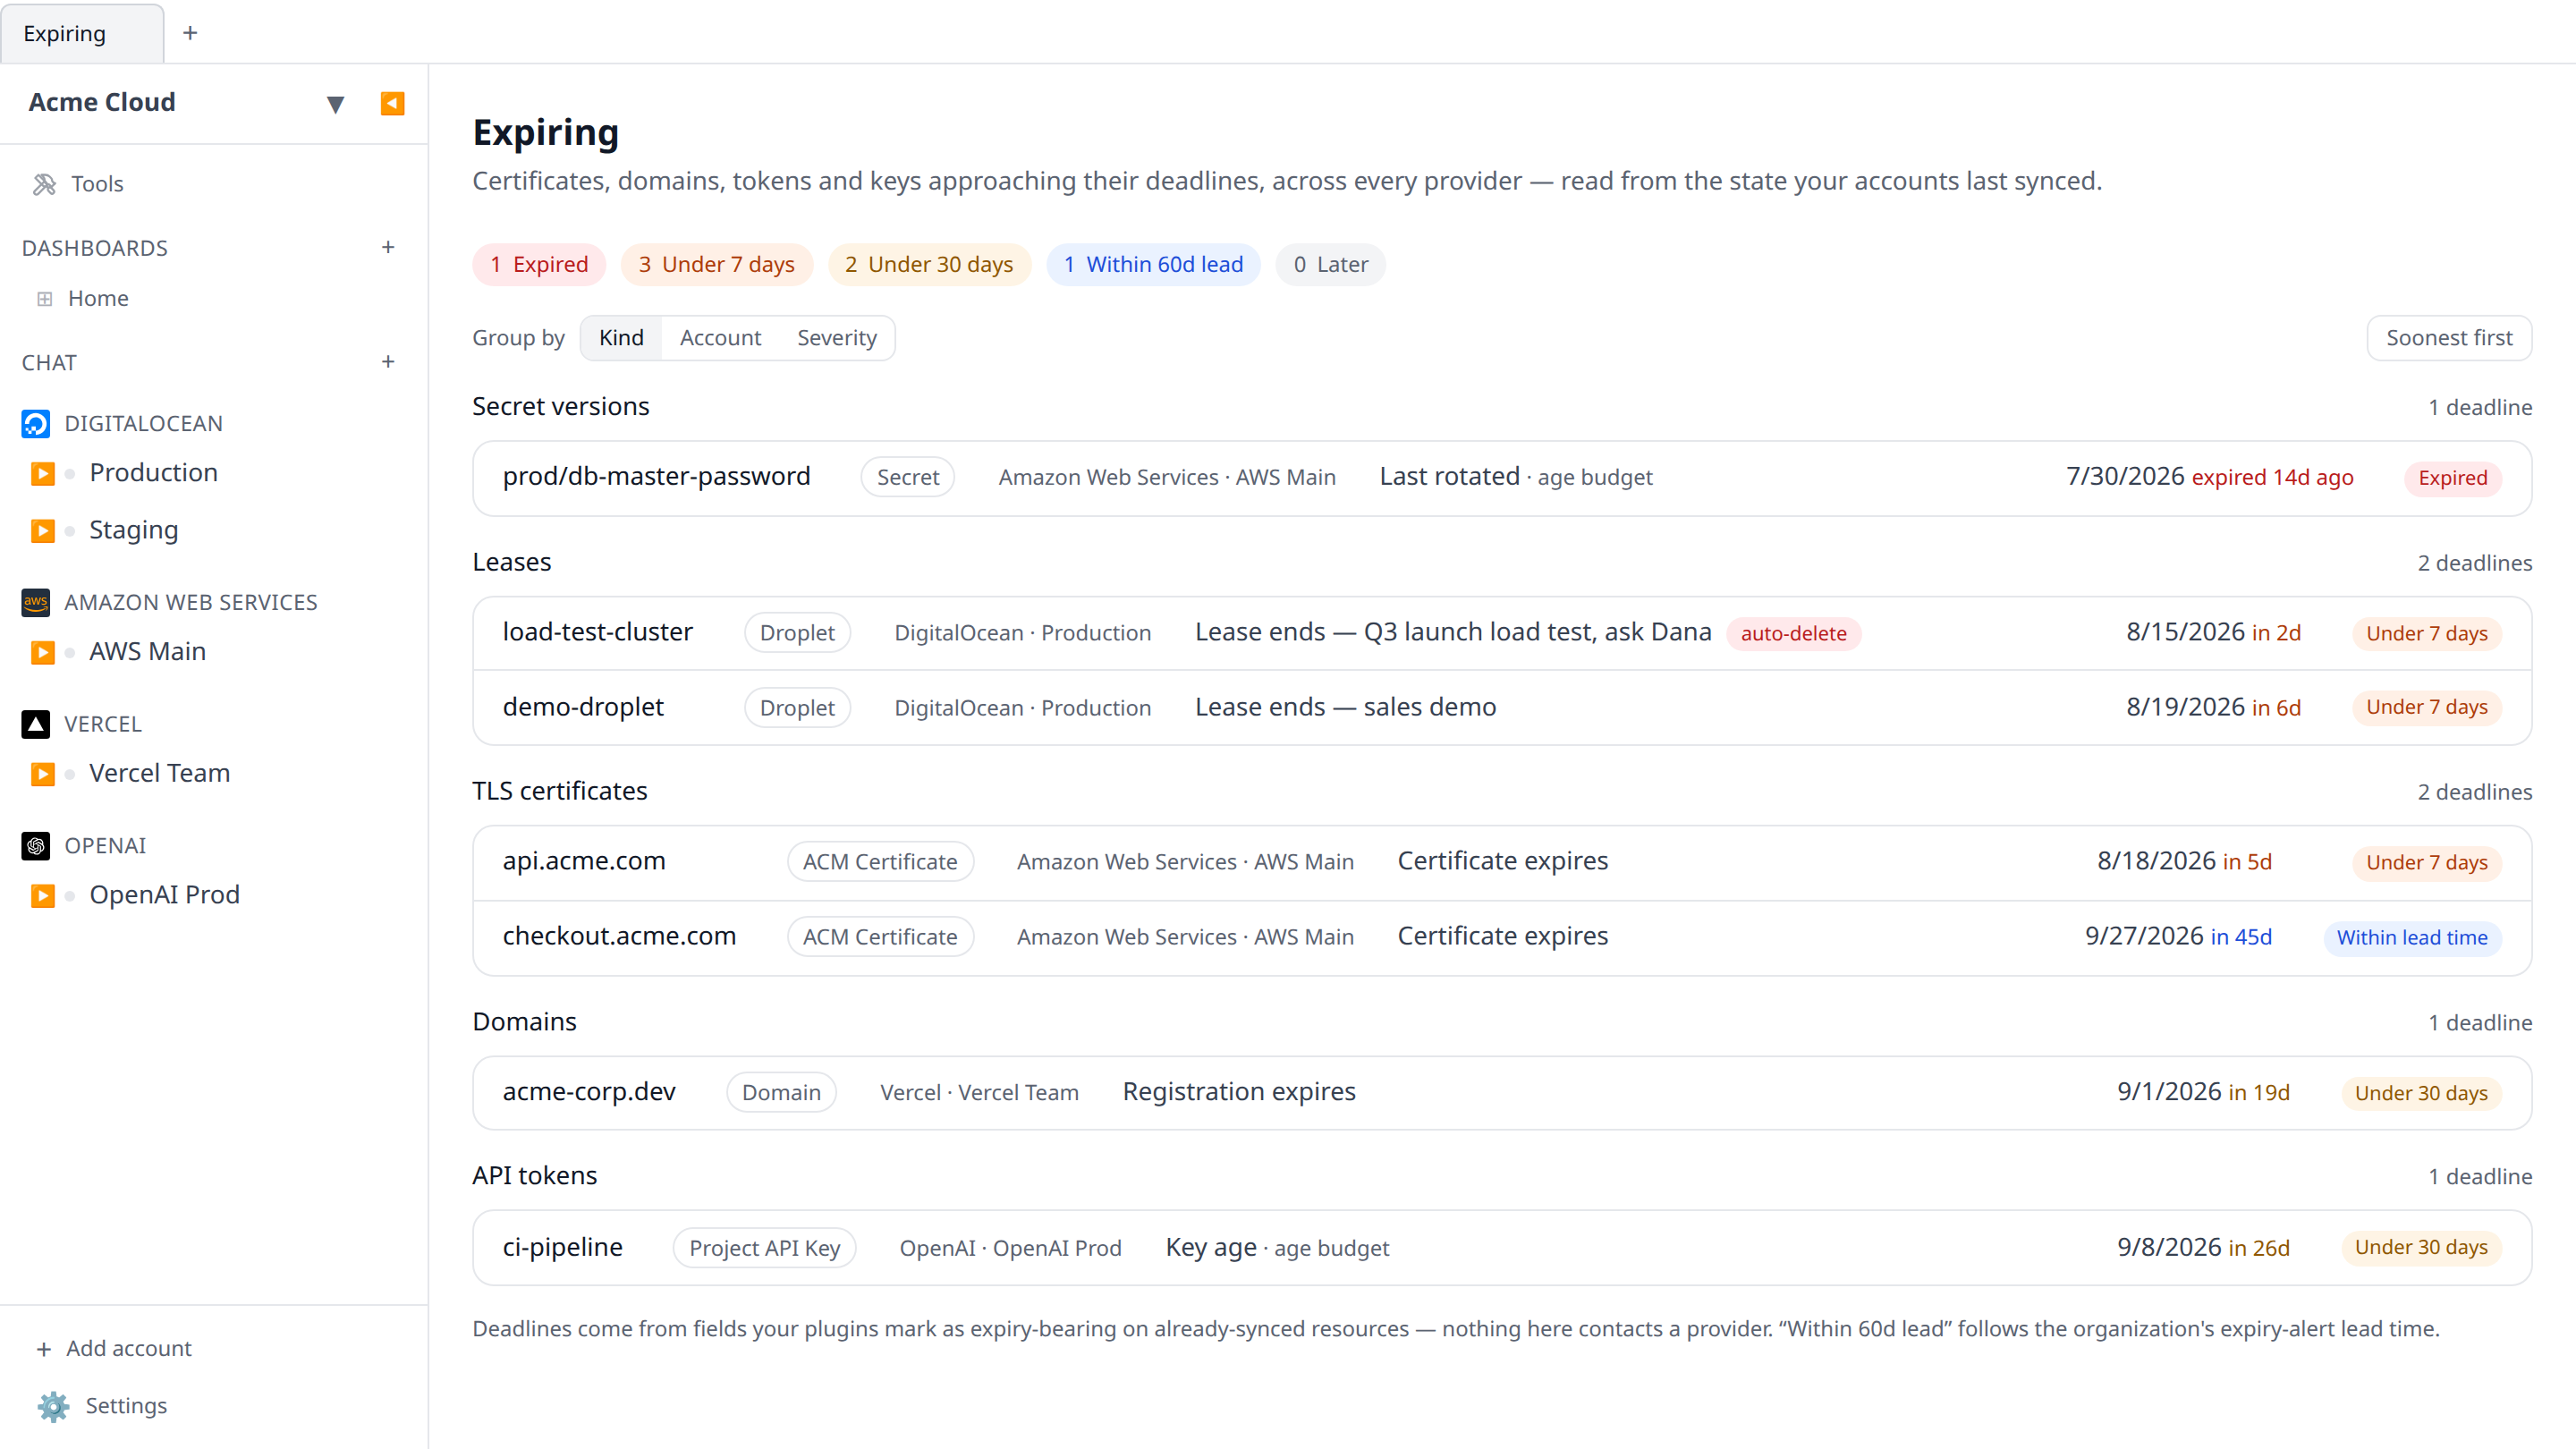Expand the Vercel Team account arrow

pos(42,774)
